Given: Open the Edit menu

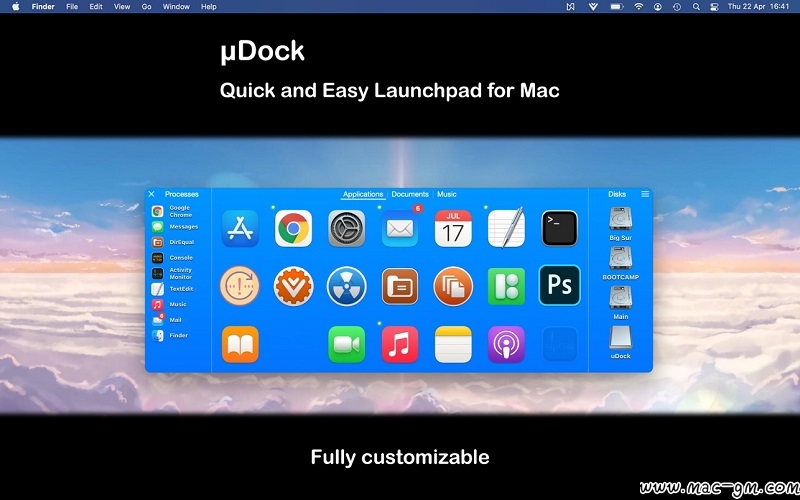Looking at the screenshot, I should (x=96, y=7).
